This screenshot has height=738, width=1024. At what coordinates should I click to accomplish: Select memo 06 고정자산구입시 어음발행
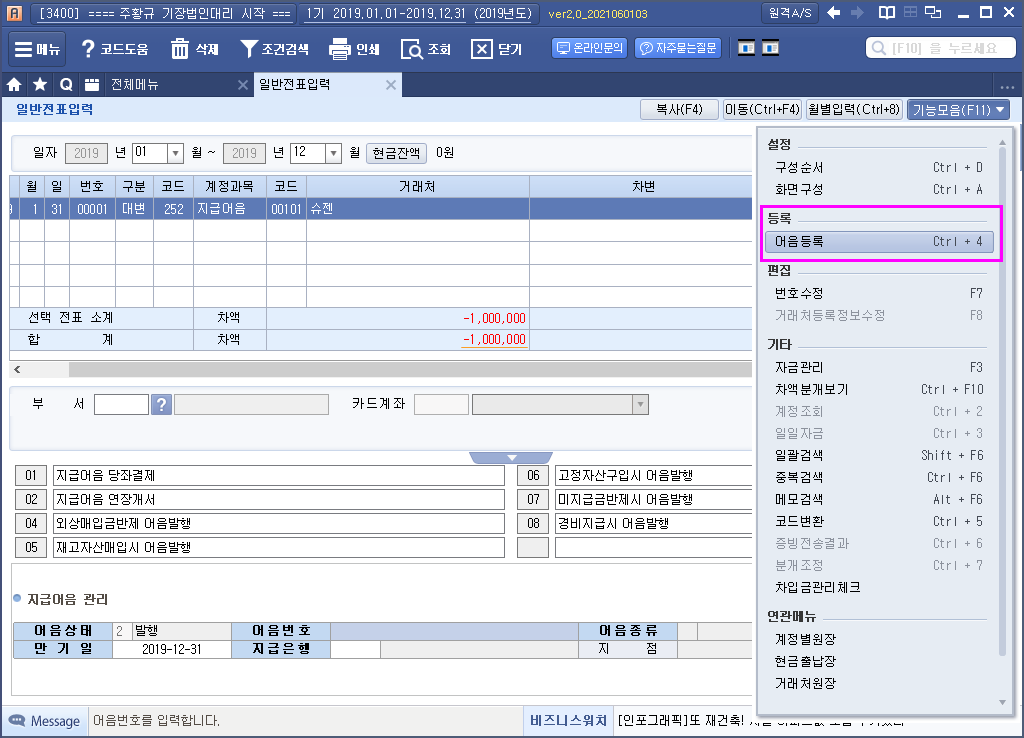point(653,475)
